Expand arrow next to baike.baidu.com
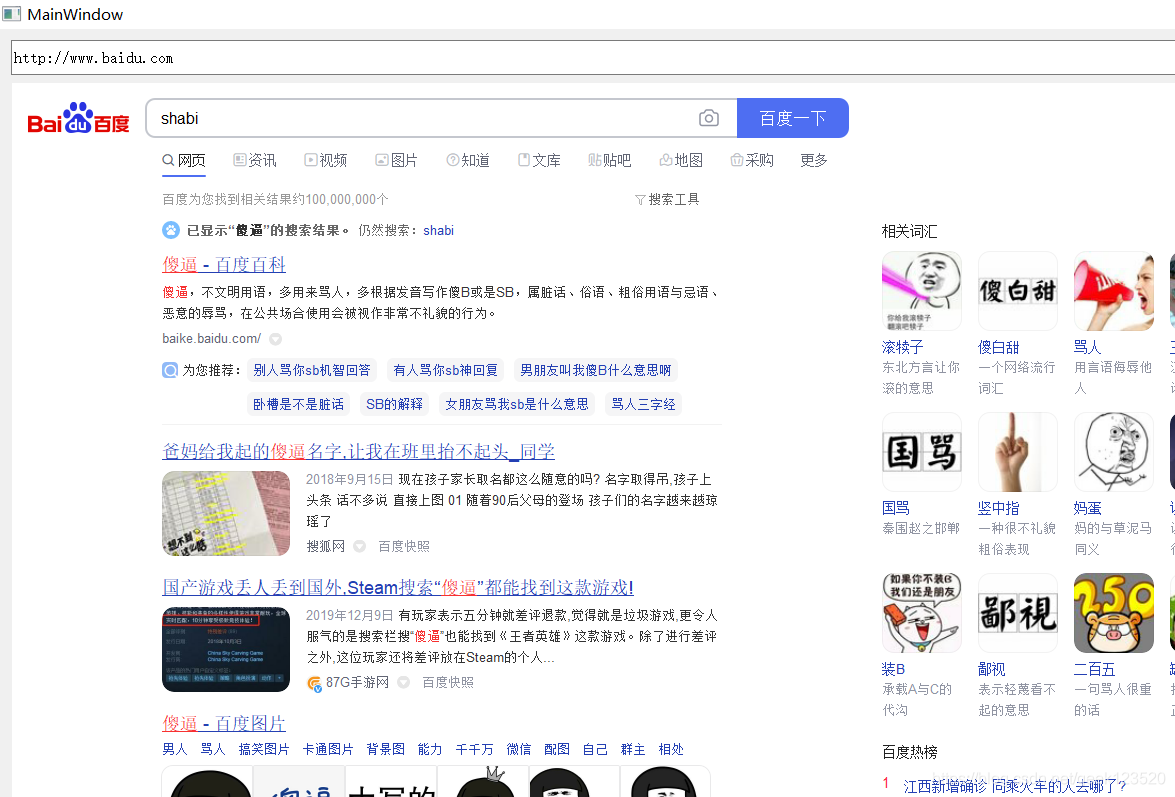 [x=276, y=339]
